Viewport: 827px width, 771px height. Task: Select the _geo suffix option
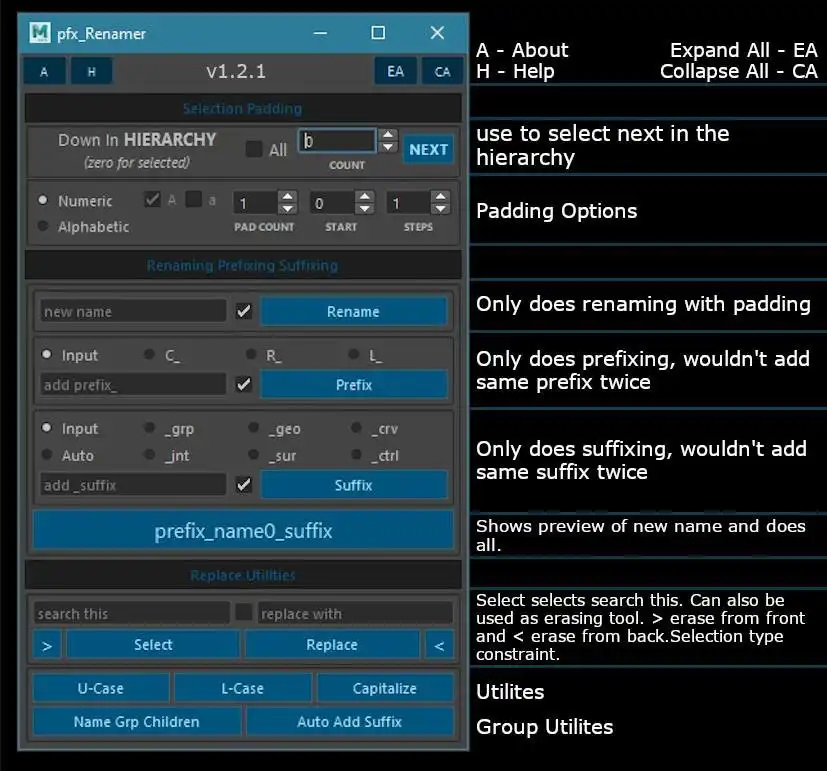click(254, 428)
